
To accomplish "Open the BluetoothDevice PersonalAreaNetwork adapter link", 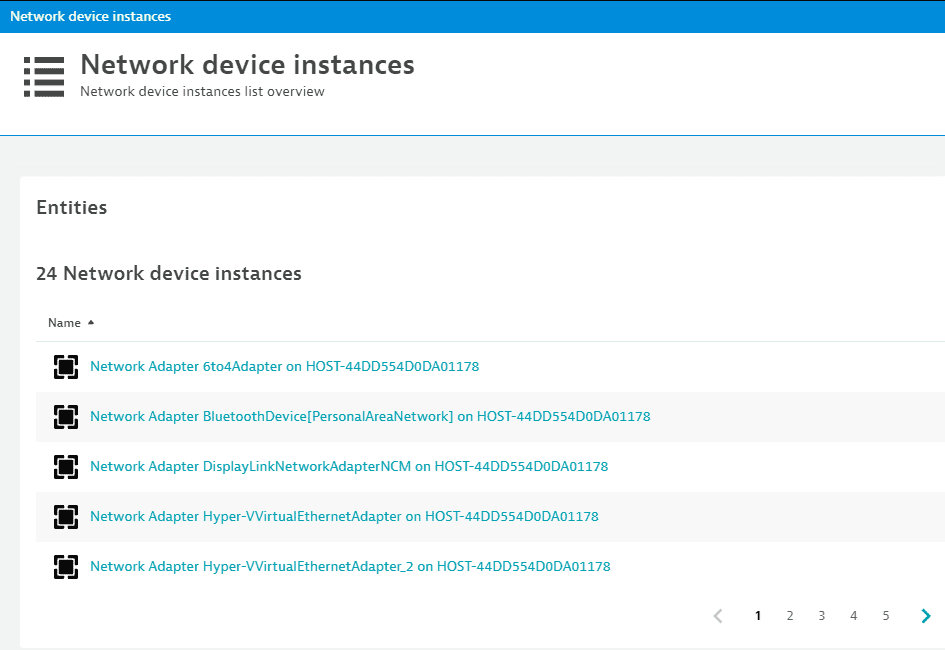I will pos(370,417).
